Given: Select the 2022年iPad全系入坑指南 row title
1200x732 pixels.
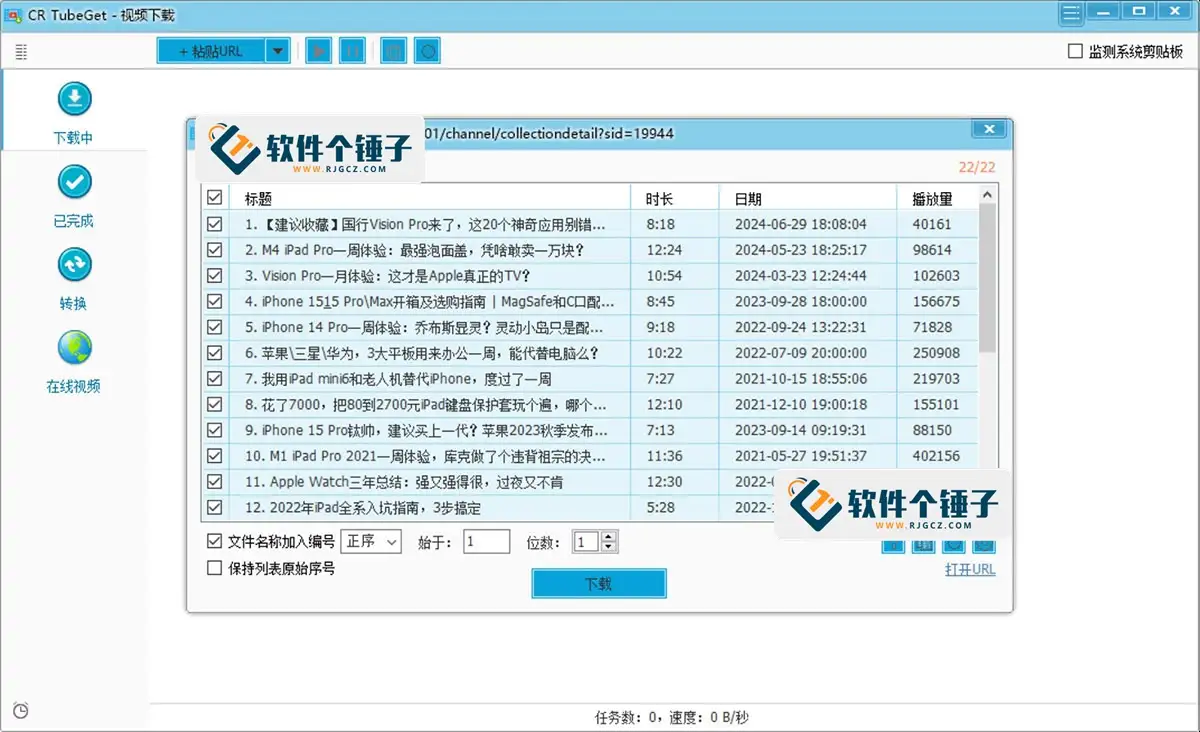Looking at the screenshot, I should coord(363,508).
